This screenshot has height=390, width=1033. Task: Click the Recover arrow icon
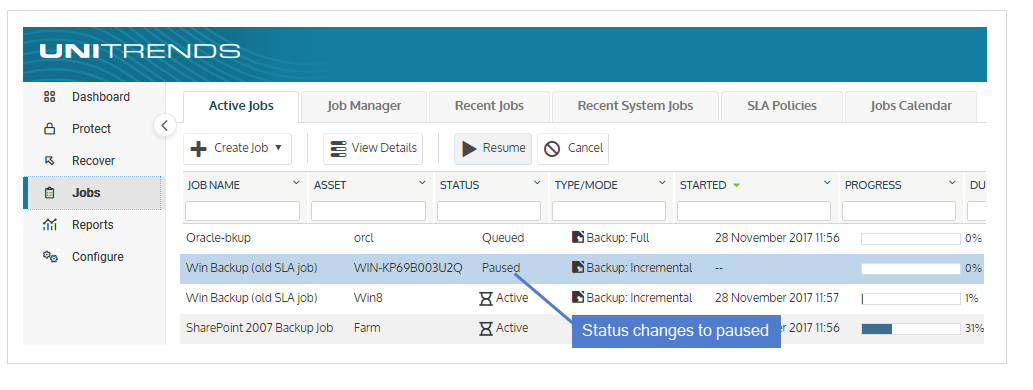[x=49, y=161]
